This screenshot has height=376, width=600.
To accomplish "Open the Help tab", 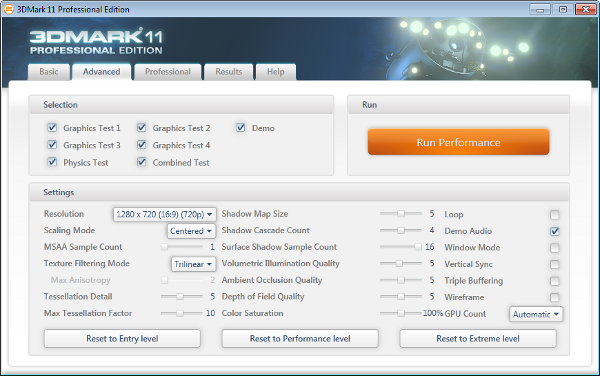I will (276, 72).
